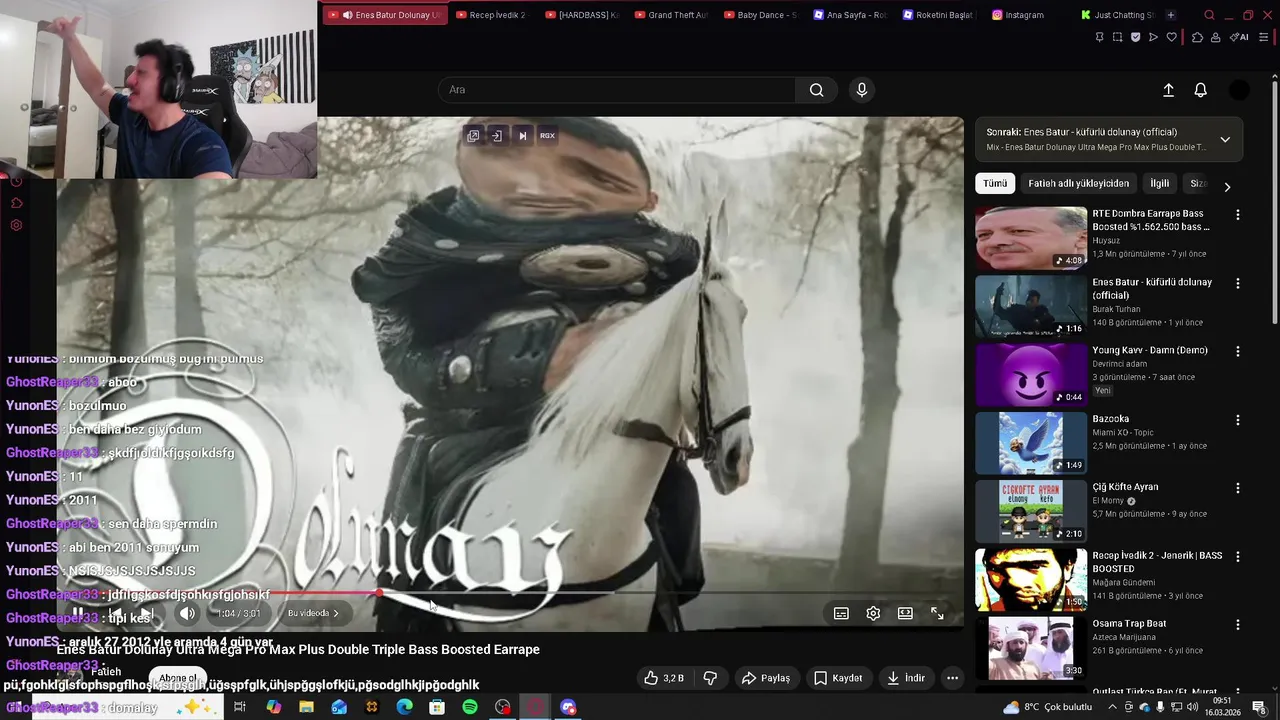Open the browser AI assistant button
Image resolution: width=1280 pixels, height=720 pixels.
pyautogui.click(x=1239, y=37)
